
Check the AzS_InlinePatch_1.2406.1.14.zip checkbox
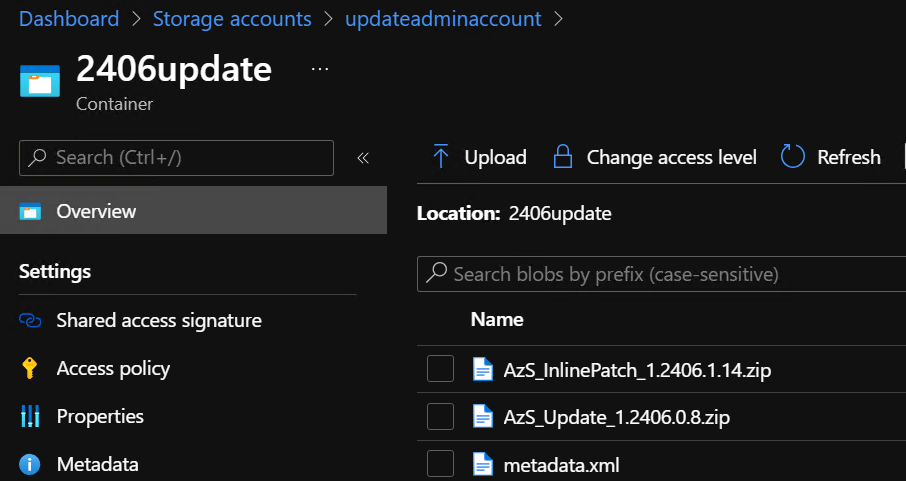(x=441, y=369)
